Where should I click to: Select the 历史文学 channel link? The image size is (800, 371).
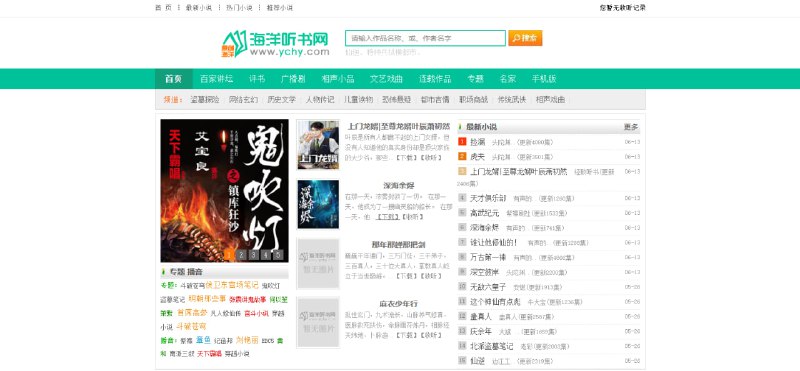click(x=282, y=100)
